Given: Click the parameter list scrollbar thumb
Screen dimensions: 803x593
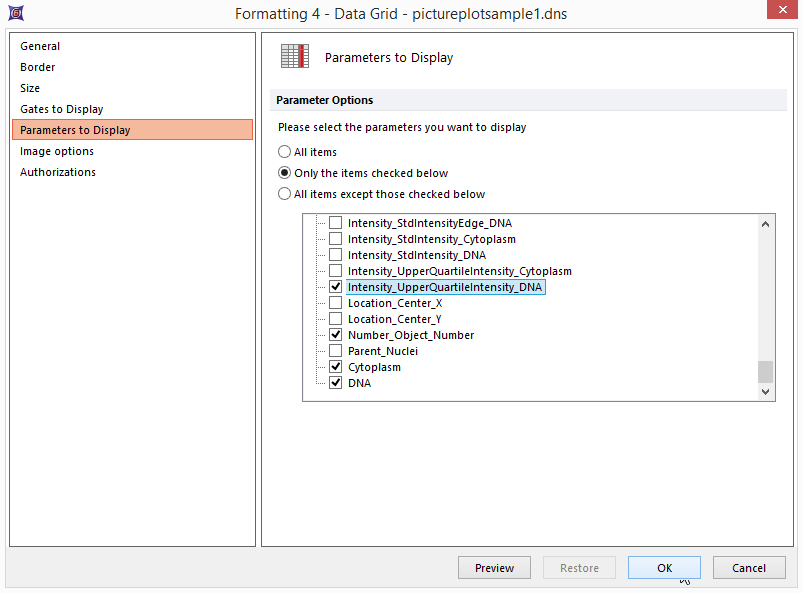Looking at the screenshot, I should [766, 371].
